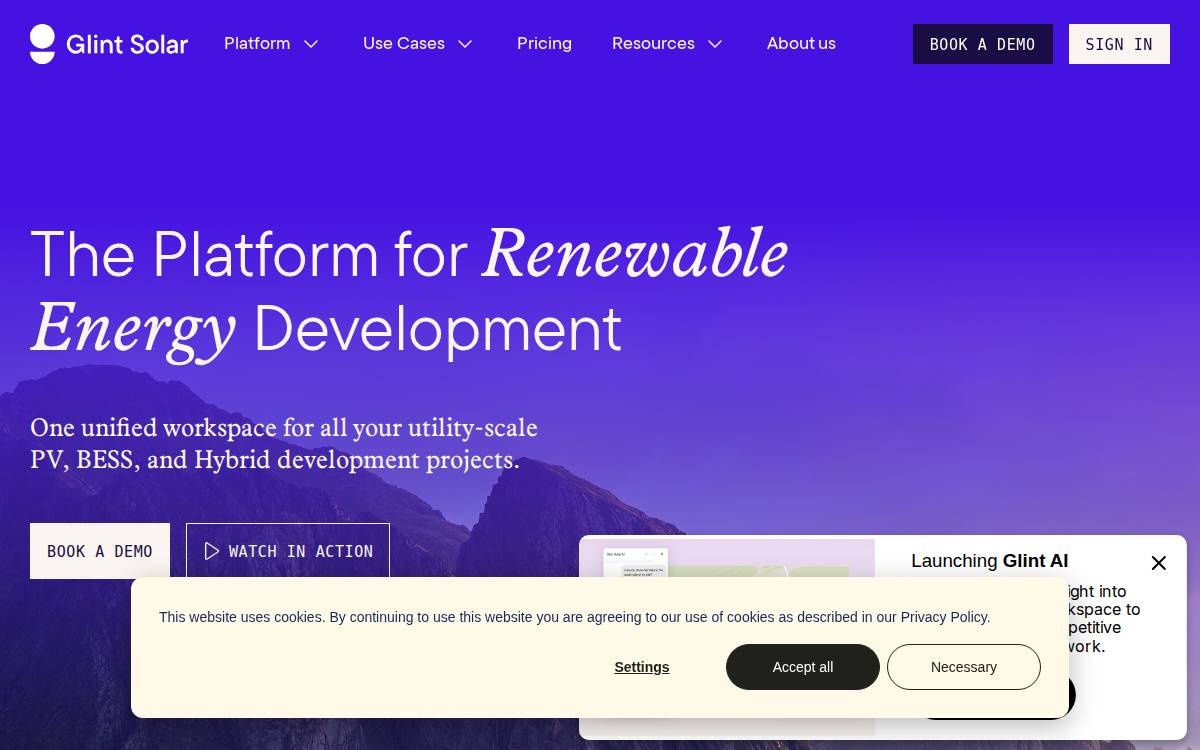1200x750 pixels.
Task: Expand the Resources chevron arrow
Action: 715,44
